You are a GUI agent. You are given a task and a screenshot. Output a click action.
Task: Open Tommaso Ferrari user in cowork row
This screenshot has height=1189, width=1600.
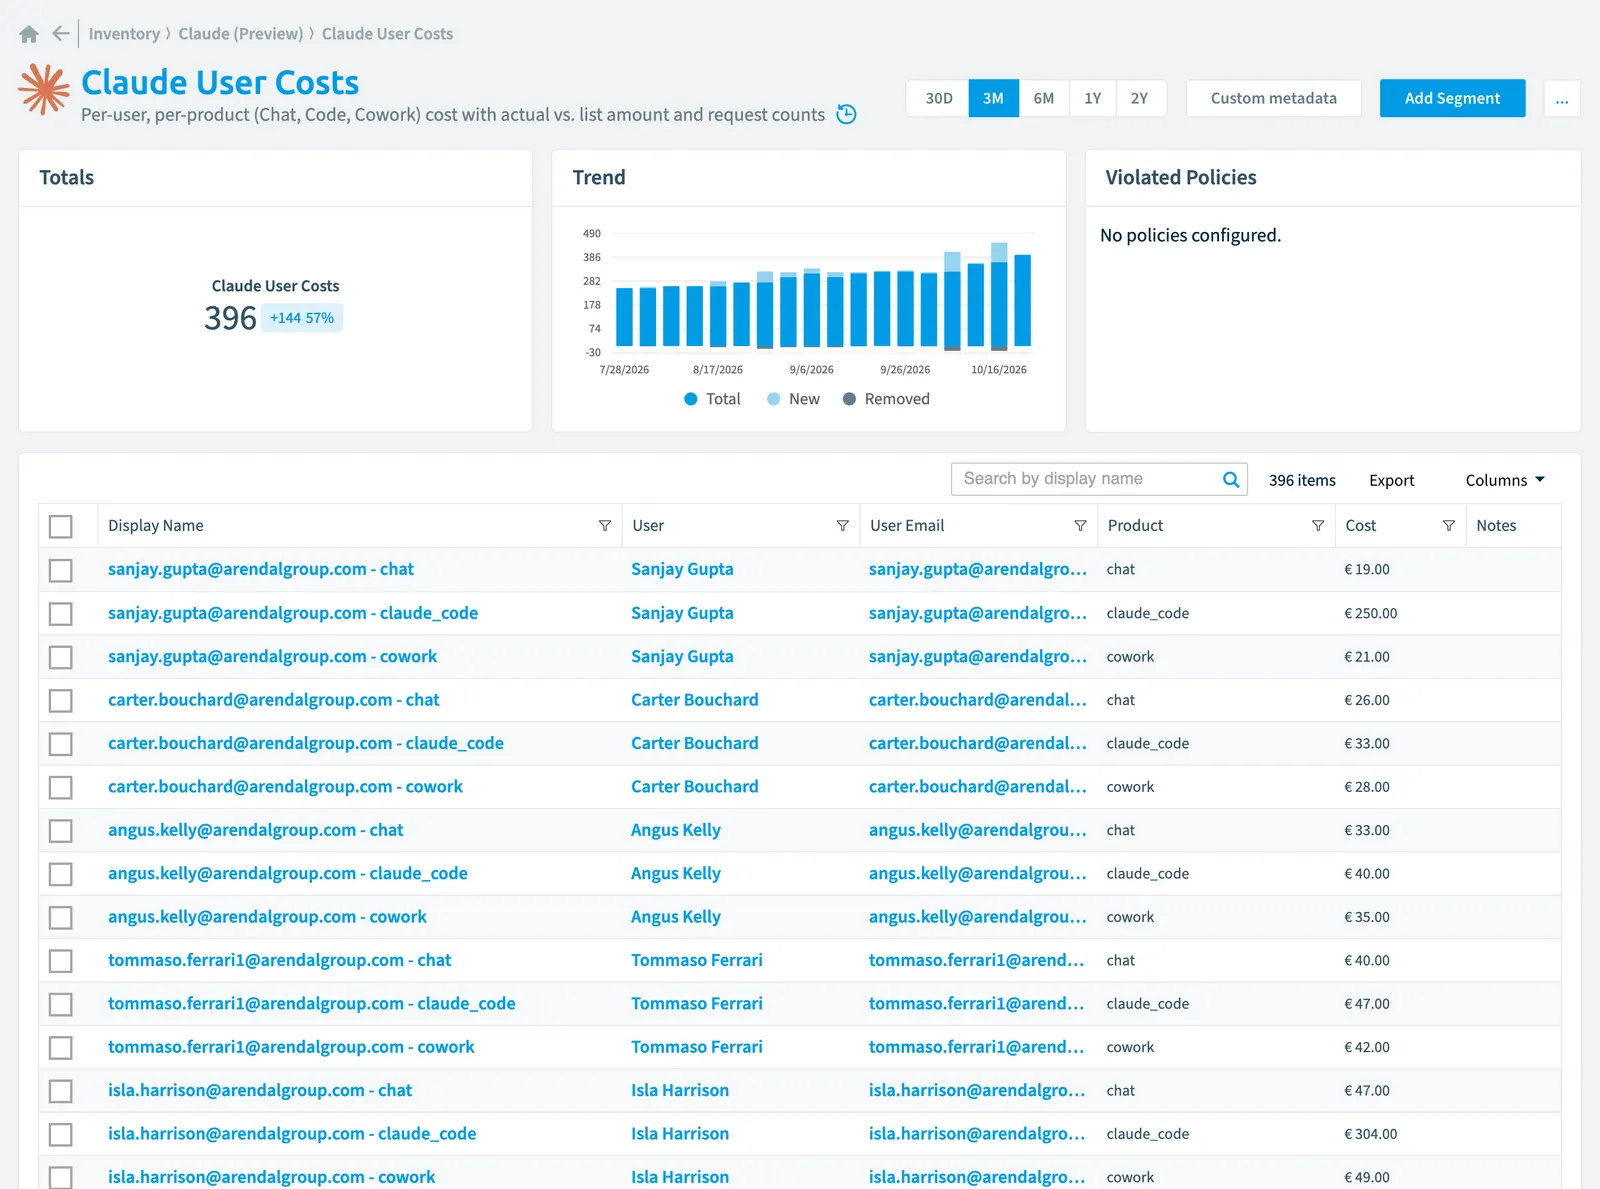[x=696, y=1047]
